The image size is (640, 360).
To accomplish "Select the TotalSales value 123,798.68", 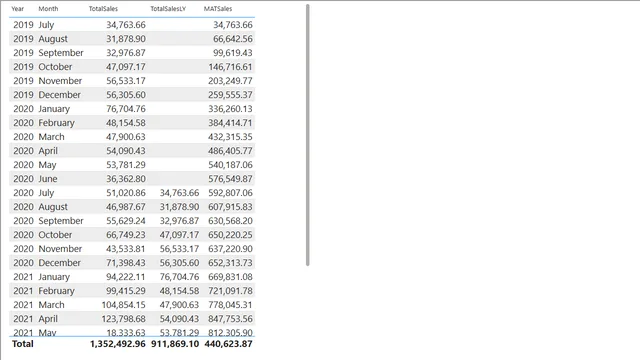I will (x=123, y=319).
